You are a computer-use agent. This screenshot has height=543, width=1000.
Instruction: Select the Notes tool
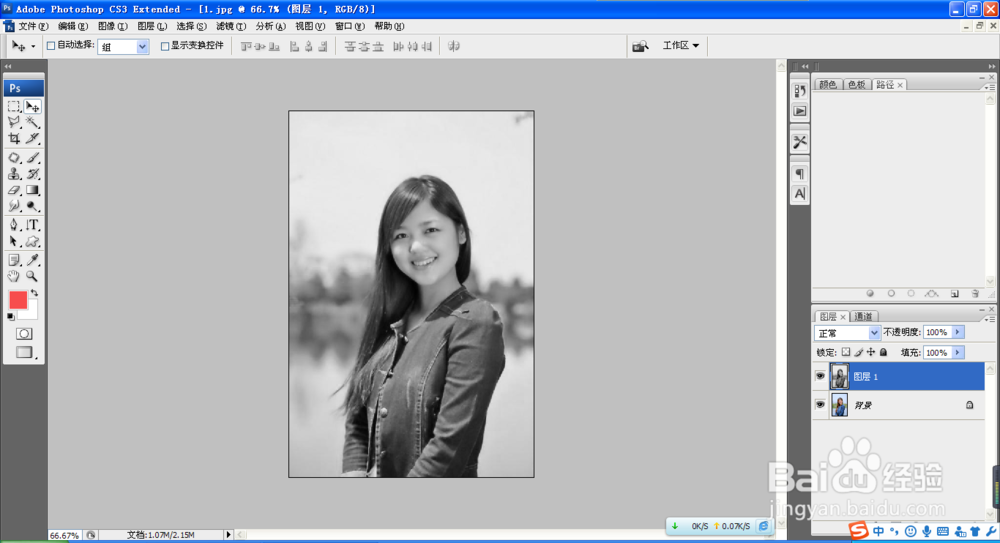14,260
